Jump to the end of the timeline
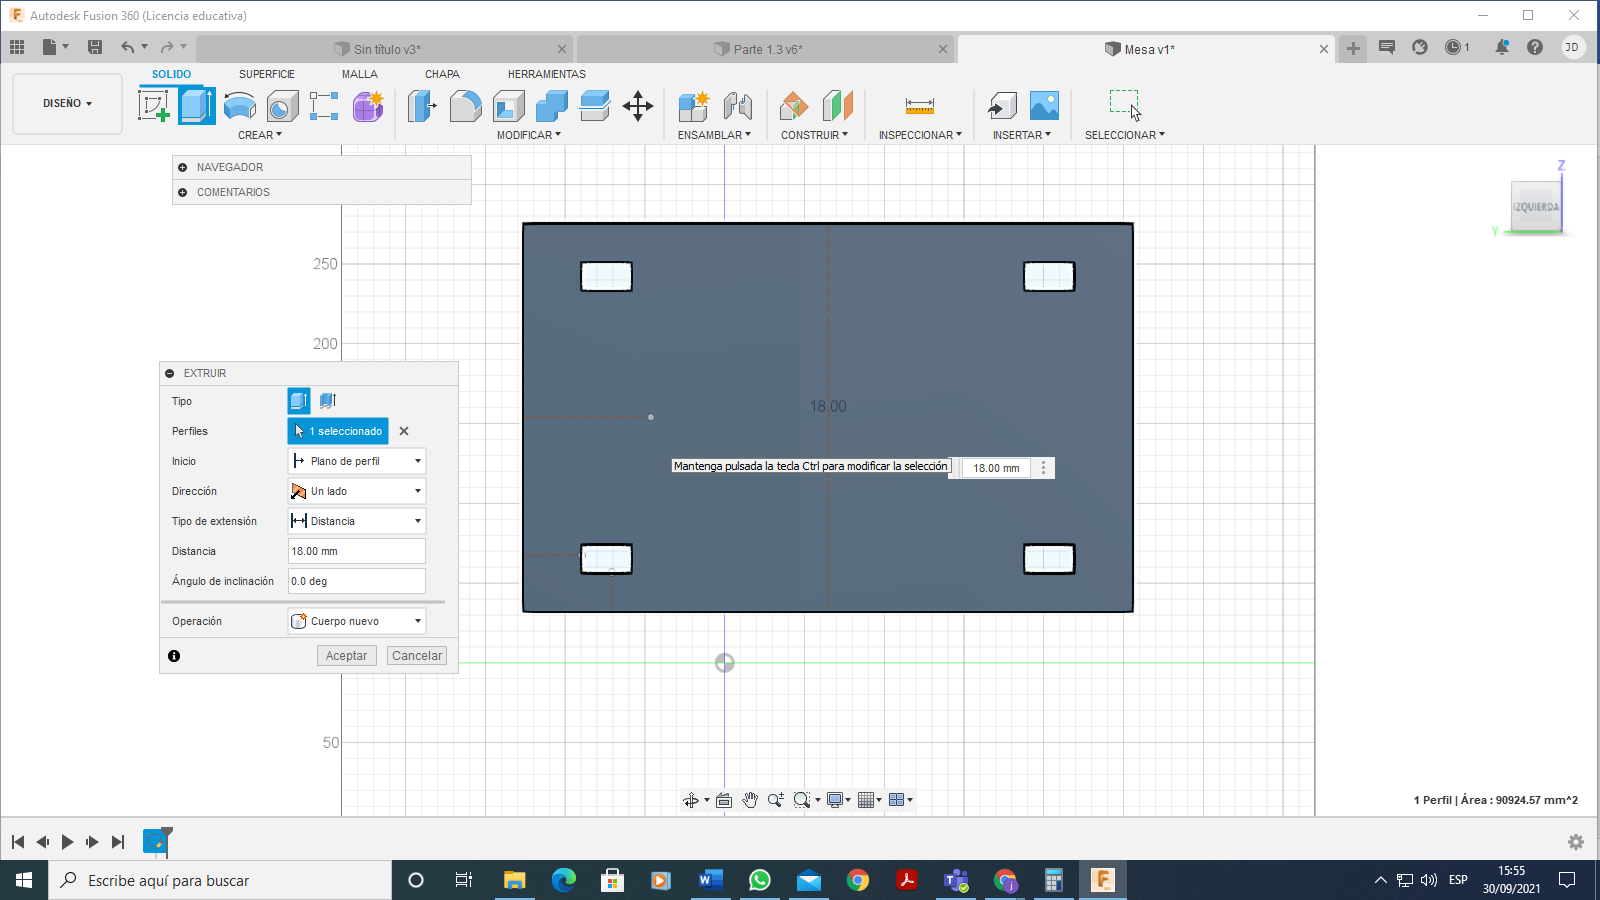Viewport: 1600px width, 900px height. 118,842
